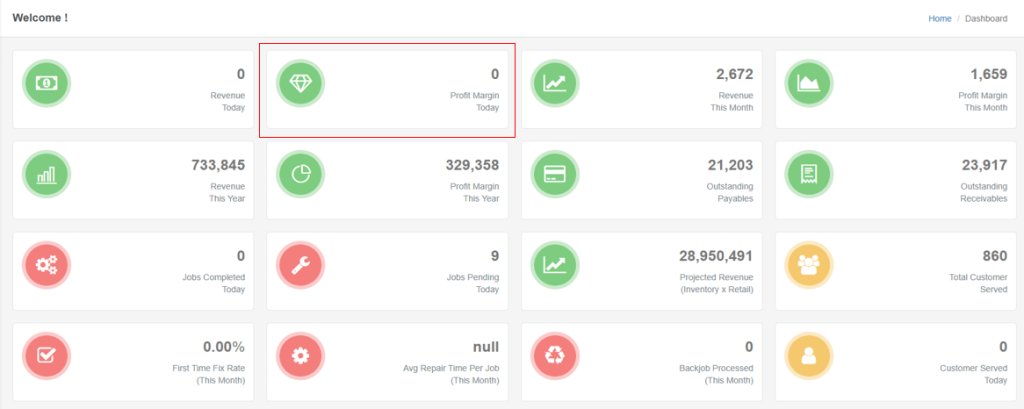Screen dimensions: 1024x409
Task: Click the Jobs Completed Today gears icon
Action: (x=47, y=265)
